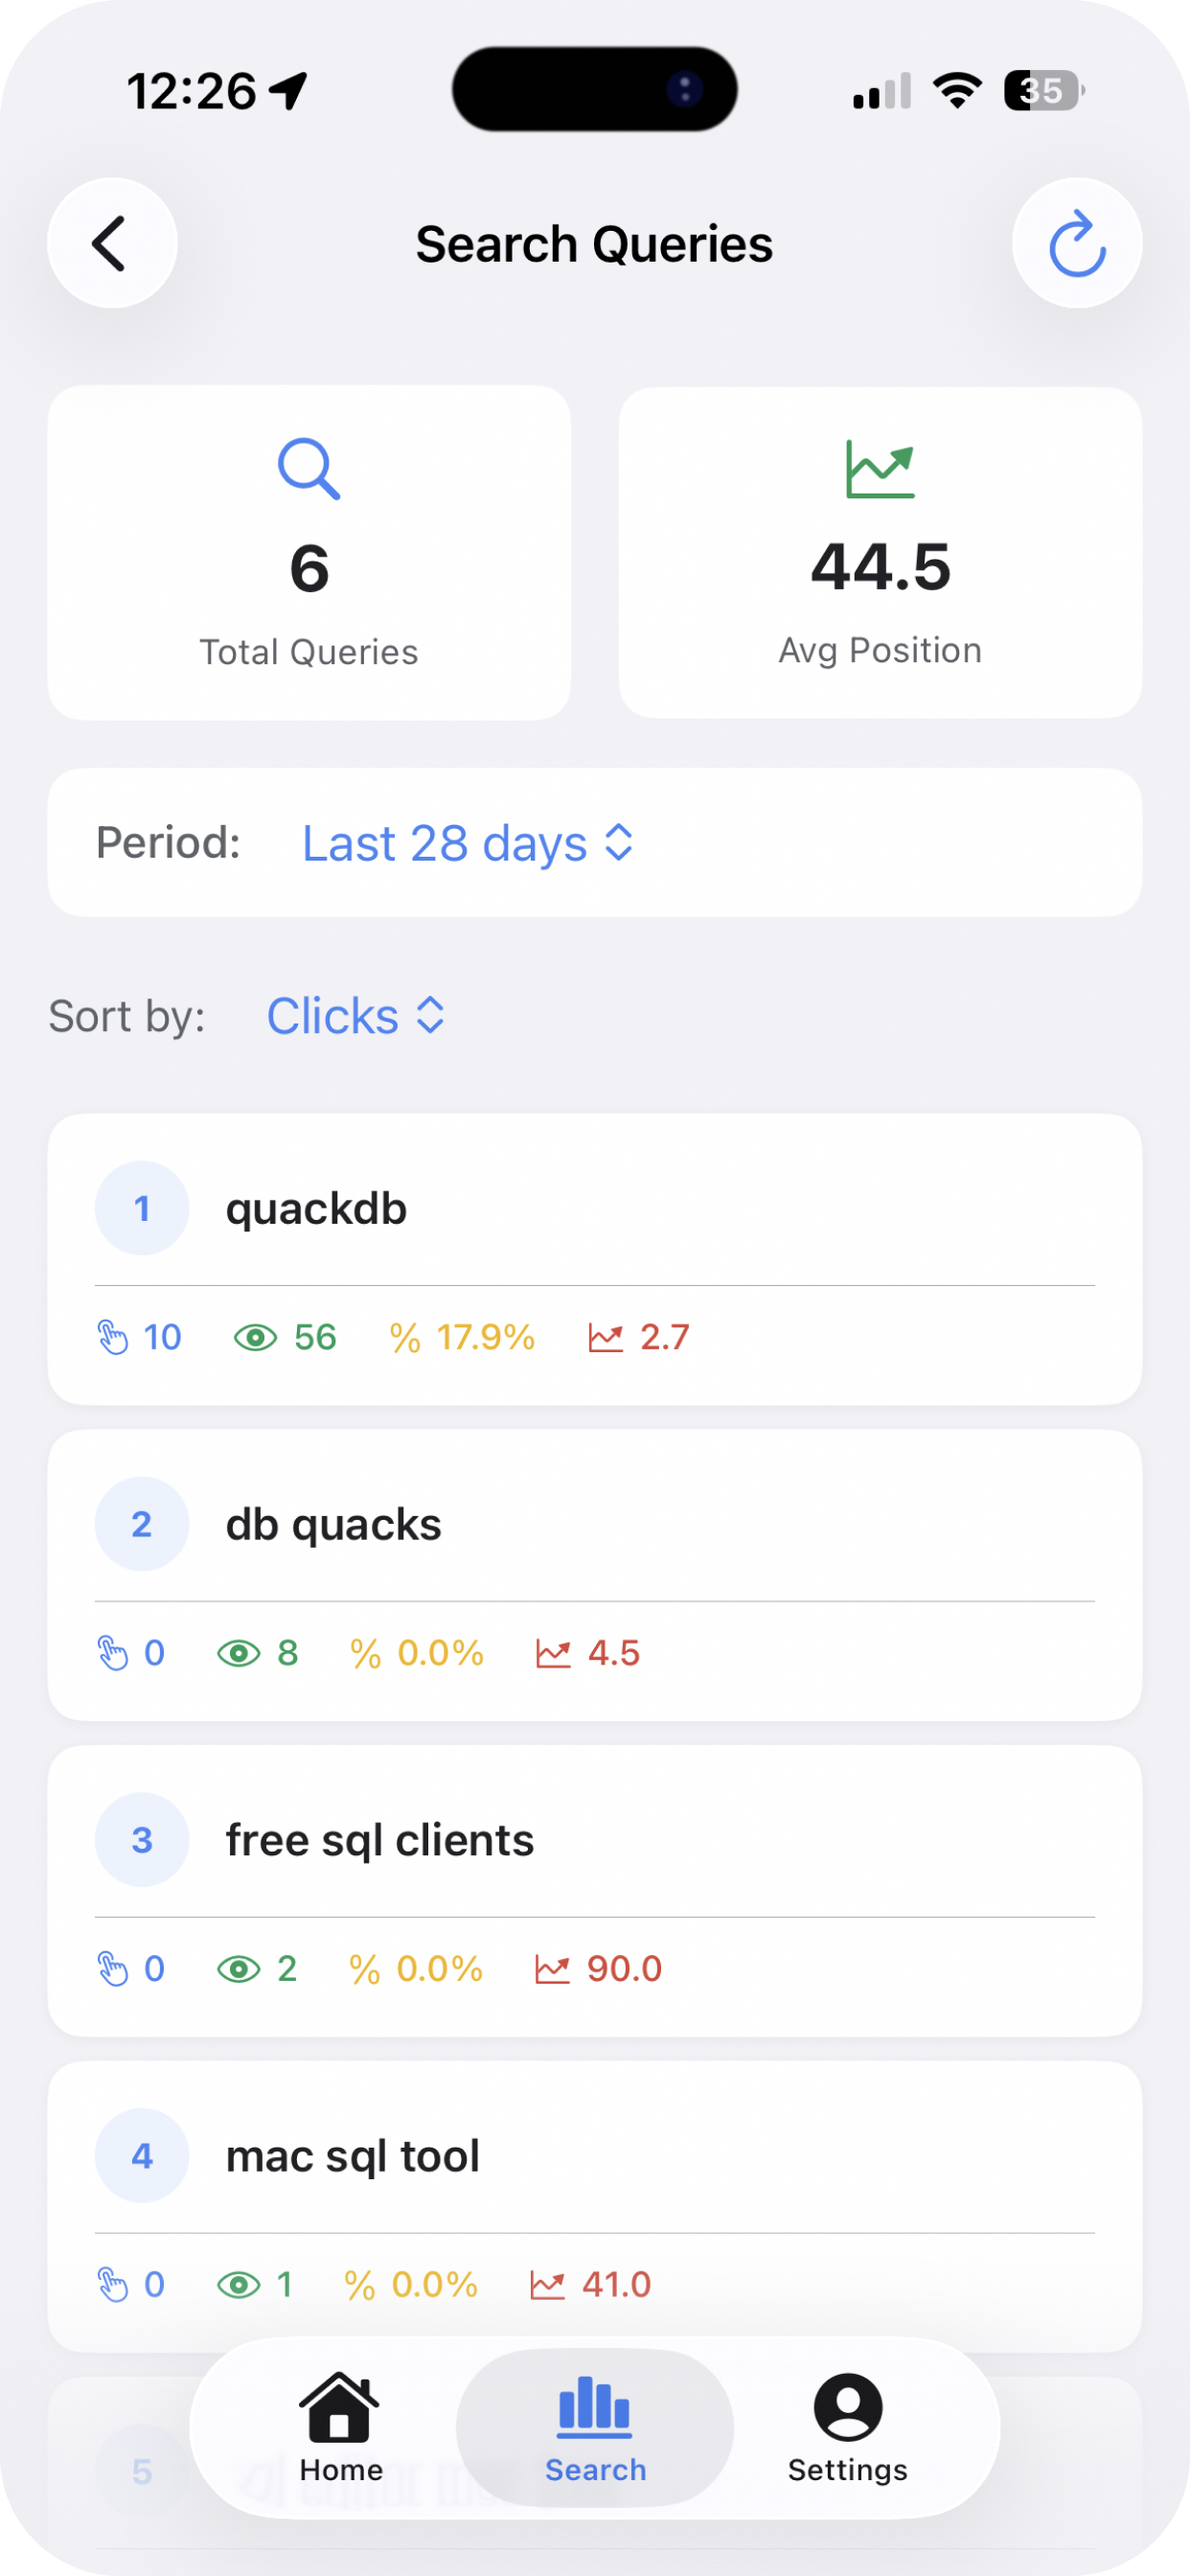
Task: Tap the back arrow button
Action: (111, 243)
